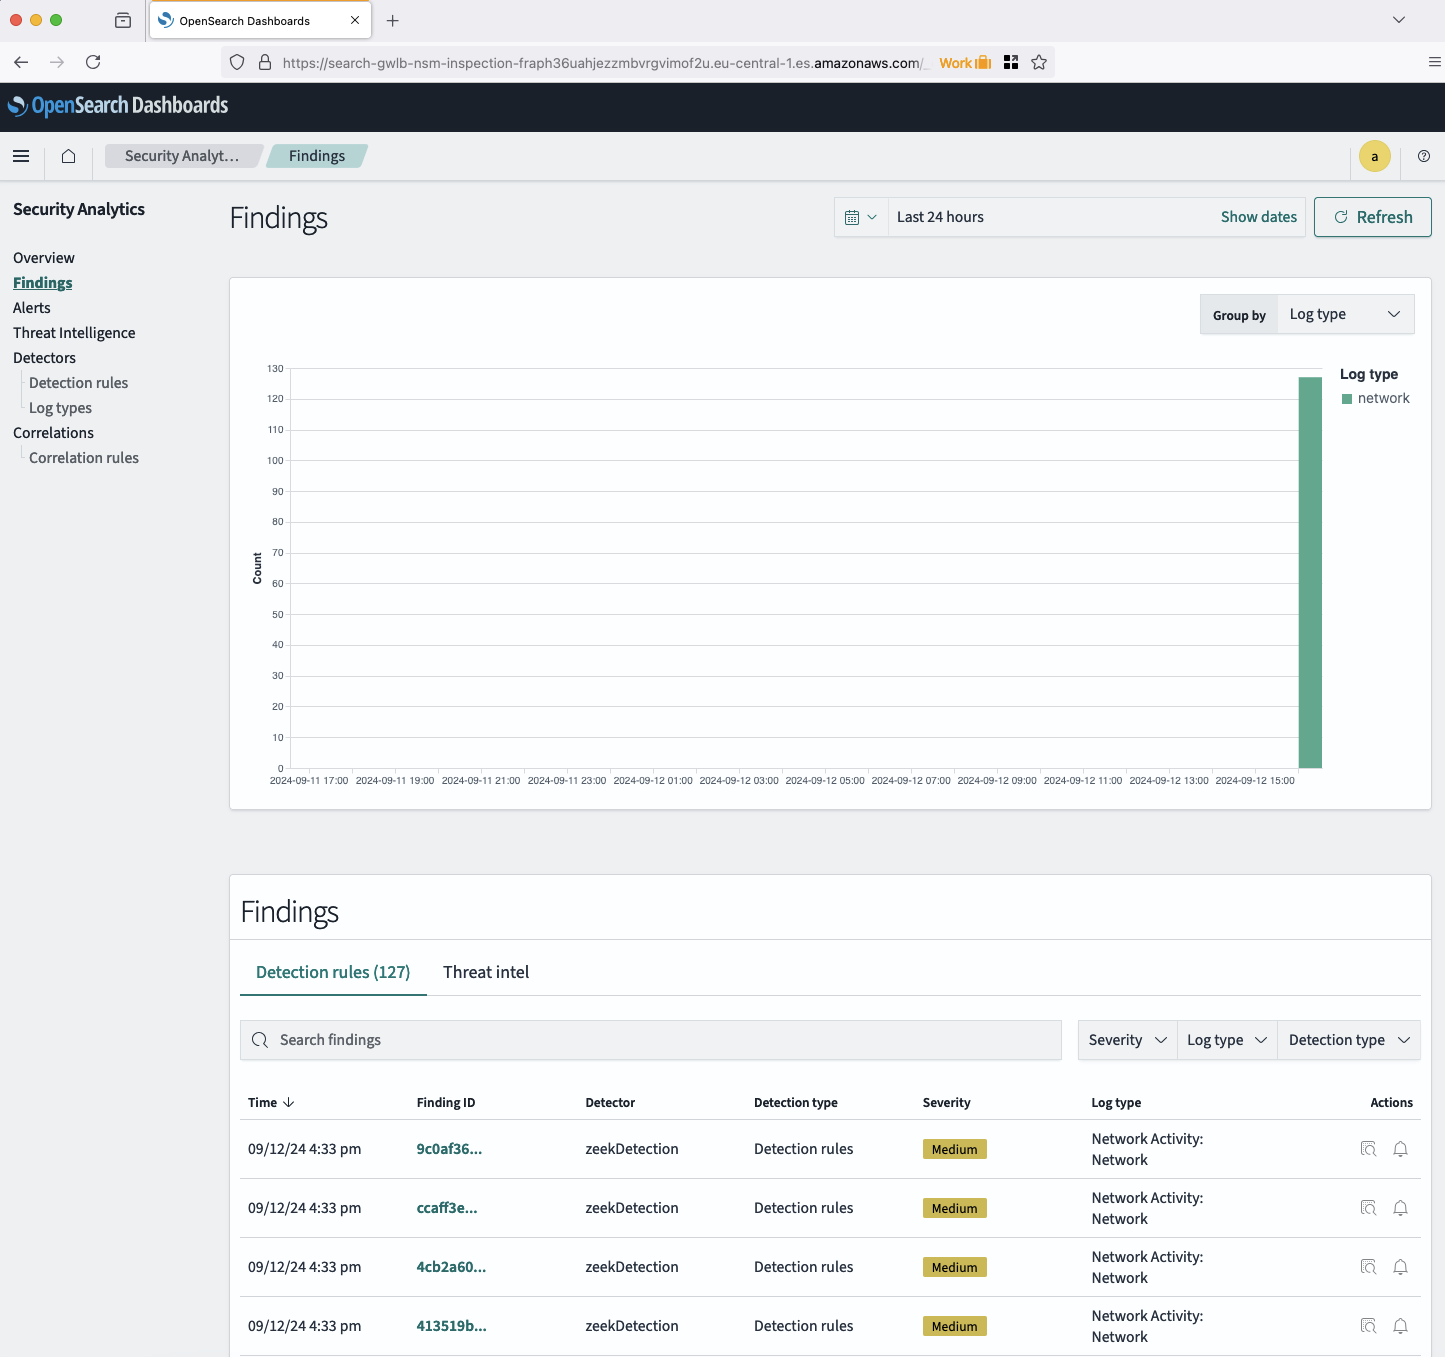
Task: Open the calendar quick date picker
Action: coord(860,217)
